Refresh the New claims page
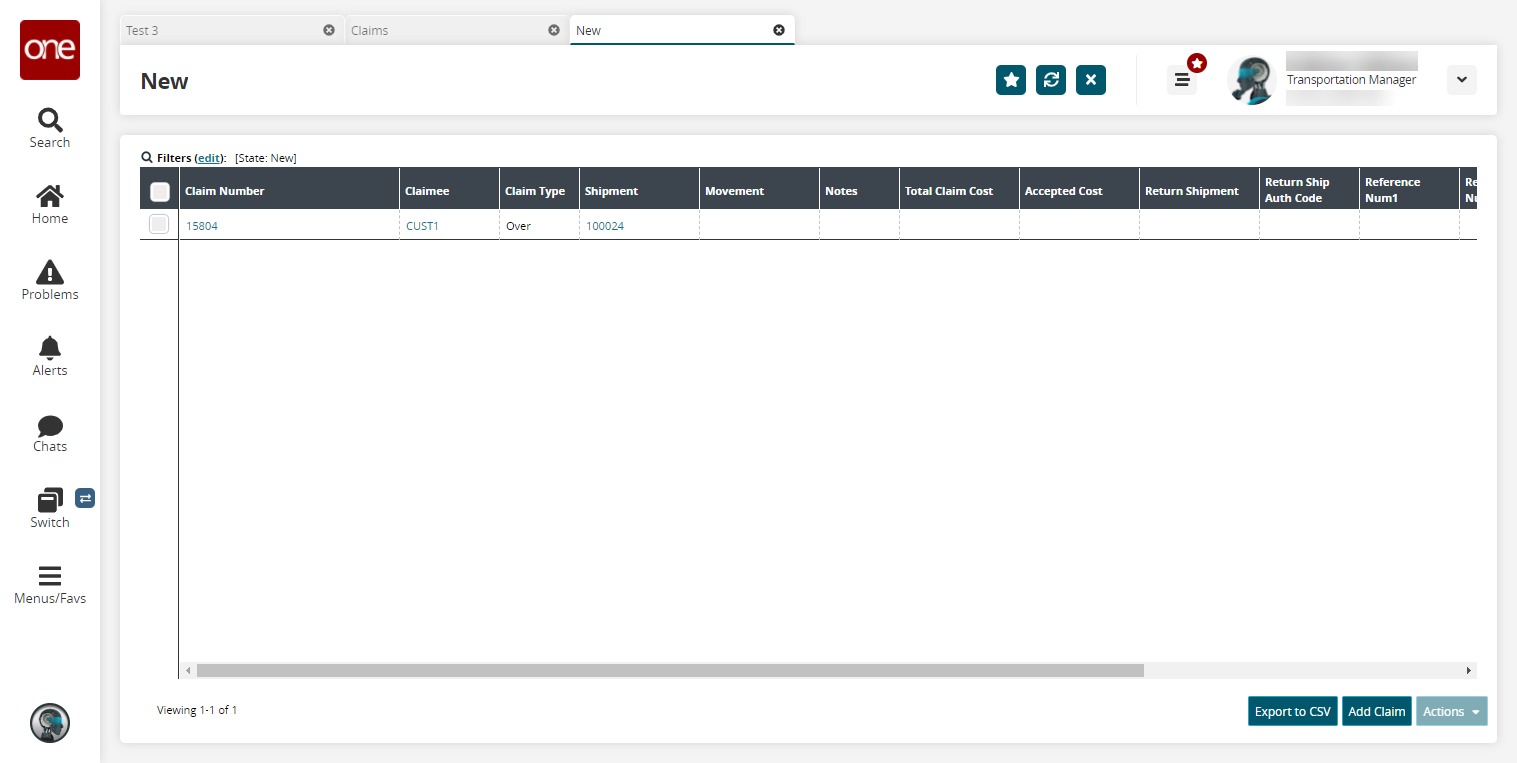This screenshot has height=763, width=1517. (1051, 80)
